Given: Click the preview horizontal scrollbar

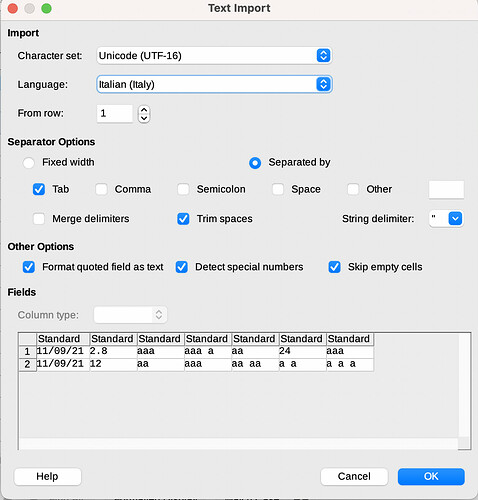Looking at the screenshot, I should [x=238, y=443].
